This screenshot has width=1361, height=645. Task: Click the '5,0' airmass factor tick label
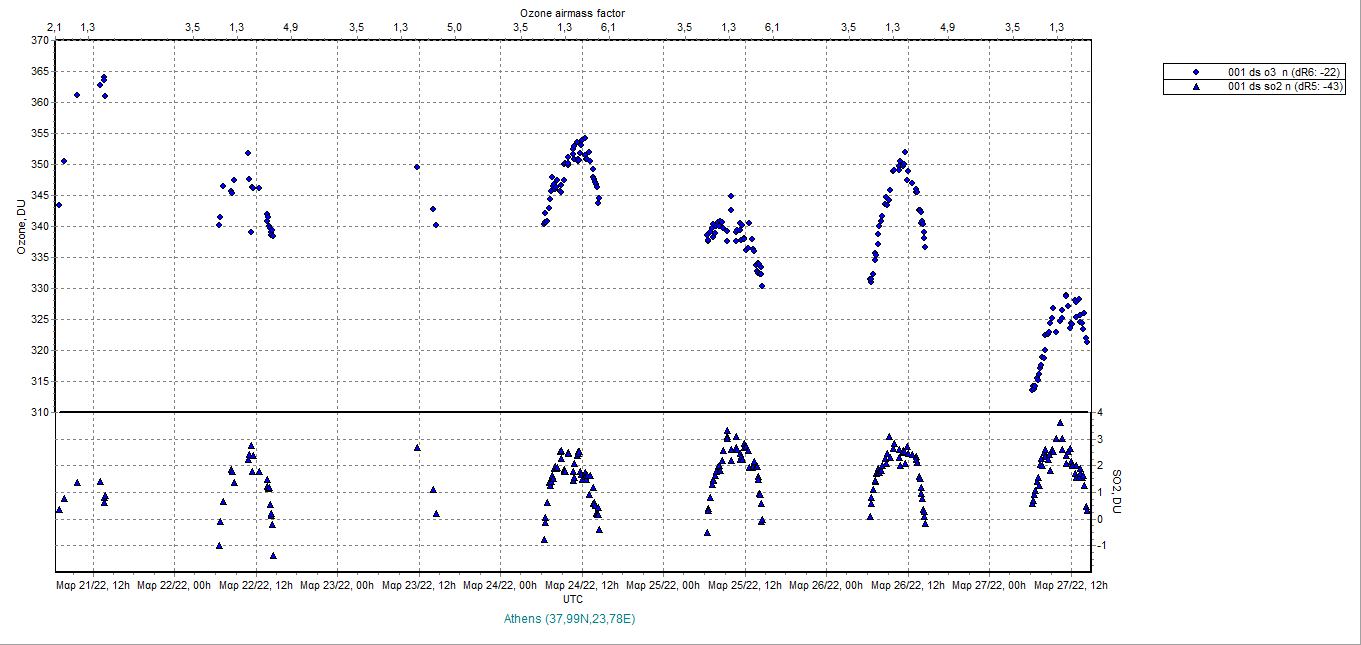454,27
